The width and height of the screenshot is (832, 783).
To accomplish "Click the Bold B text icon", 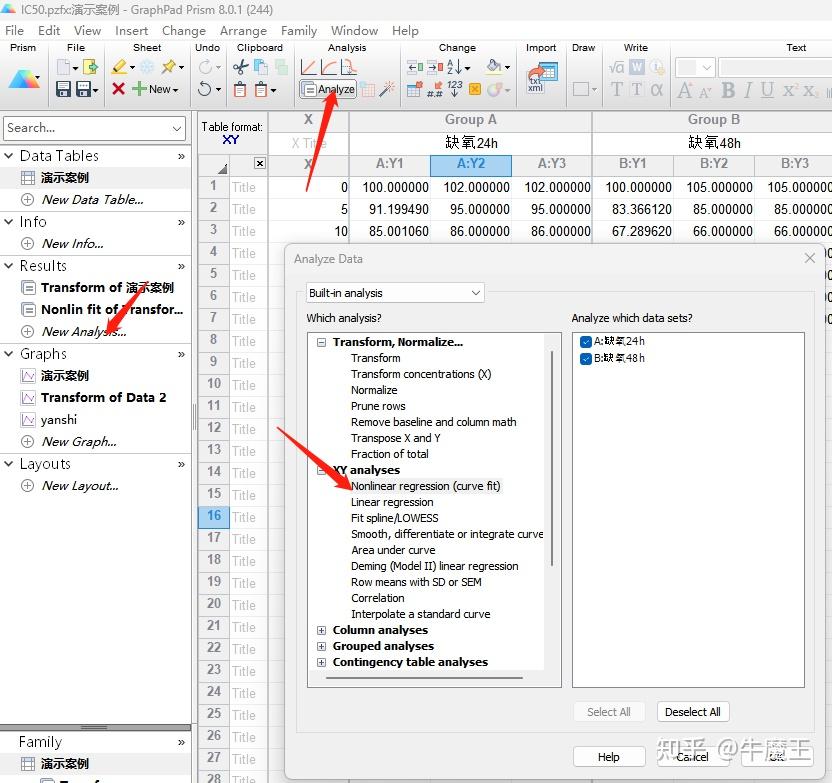I will click(x=728, y=90).
